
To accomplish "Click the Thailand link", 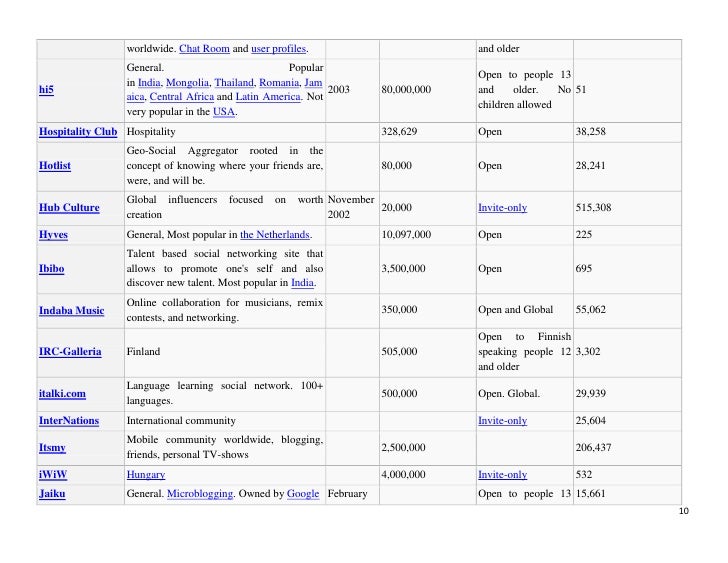I will (x=234, y=83).
